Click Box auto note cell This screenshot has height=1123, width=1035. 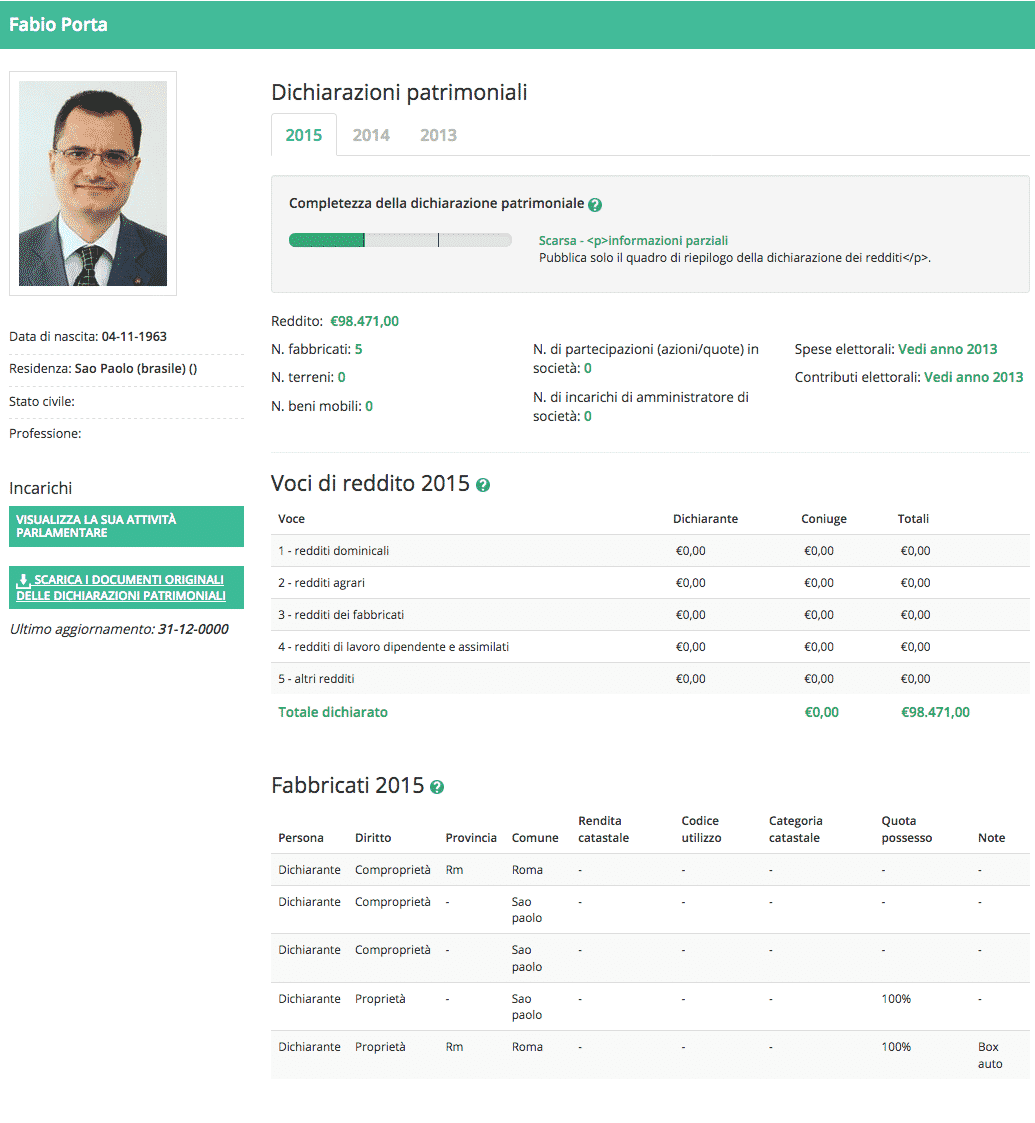(x=990, y=1056)
